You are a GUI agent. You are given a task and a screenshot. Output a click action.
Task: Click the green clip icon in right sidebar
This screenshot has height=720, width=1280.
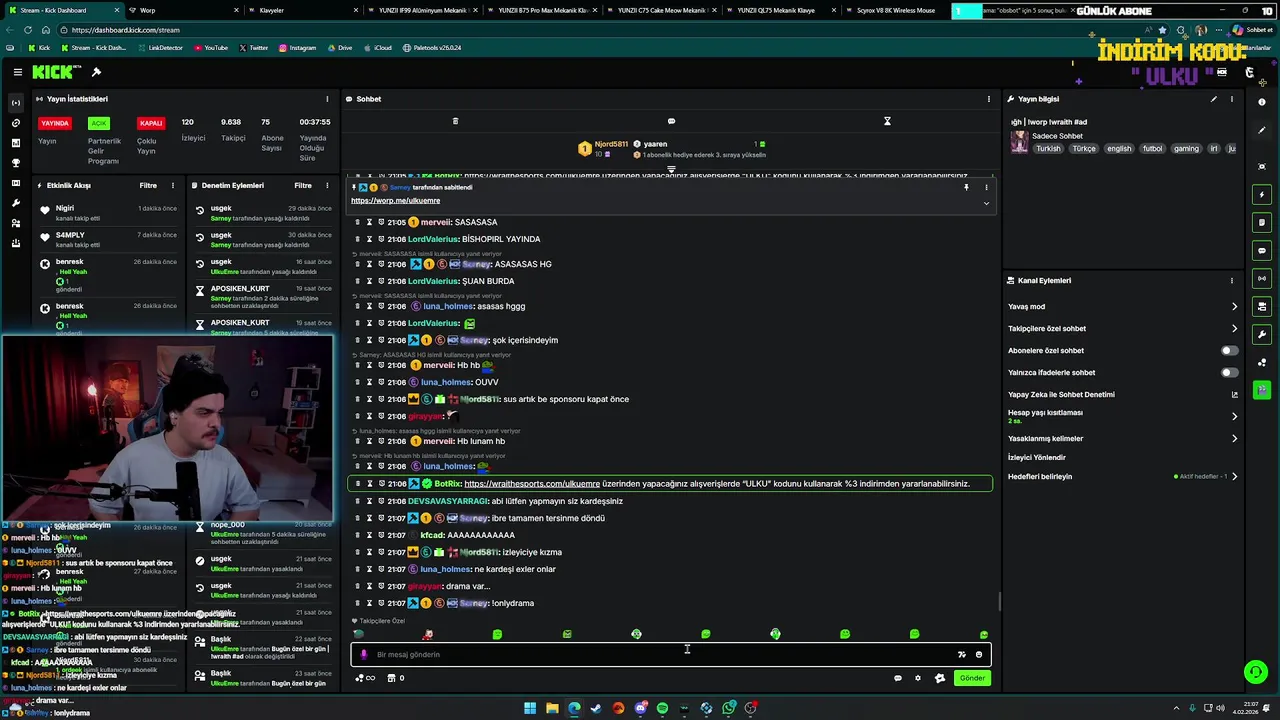pos(1262,390)
